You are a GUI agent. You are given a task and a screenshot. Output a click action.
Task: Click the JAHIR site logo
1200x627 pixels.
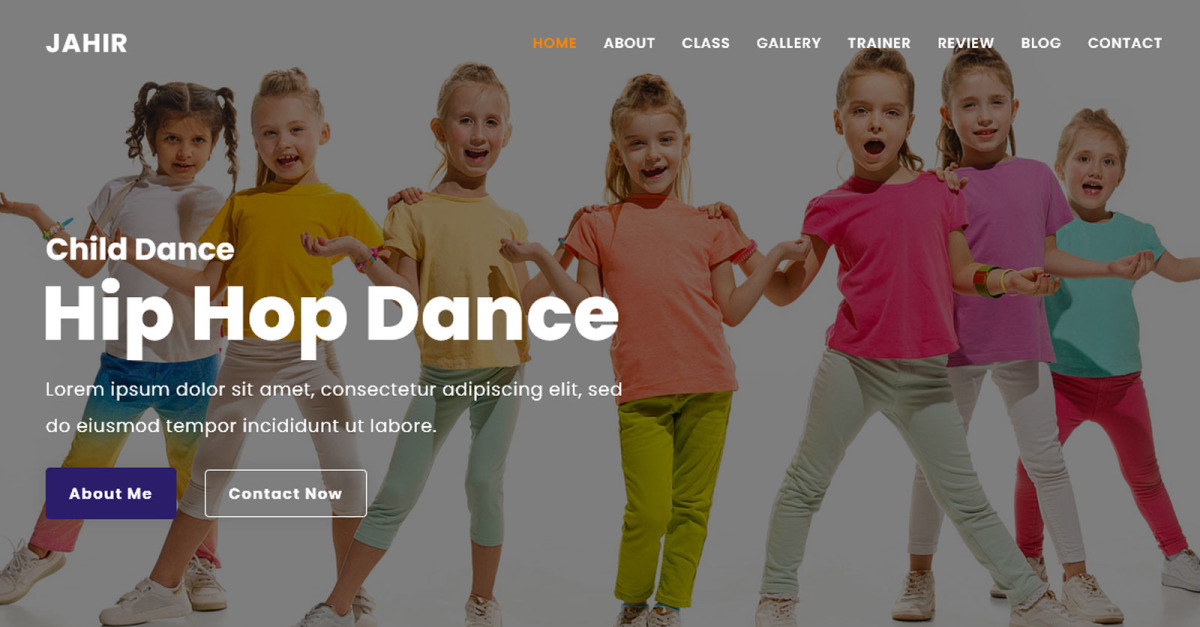pos(87,43)
